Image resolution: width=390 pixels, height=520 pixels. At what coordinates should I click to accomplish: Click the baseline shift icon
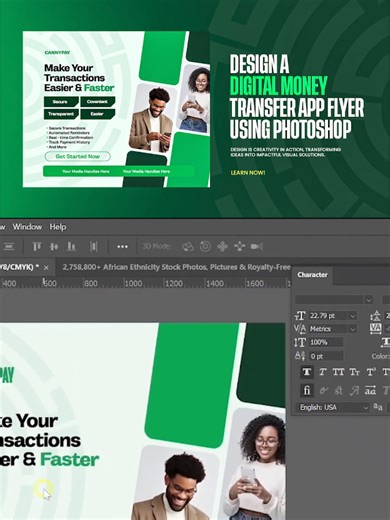tap(300, 356)
